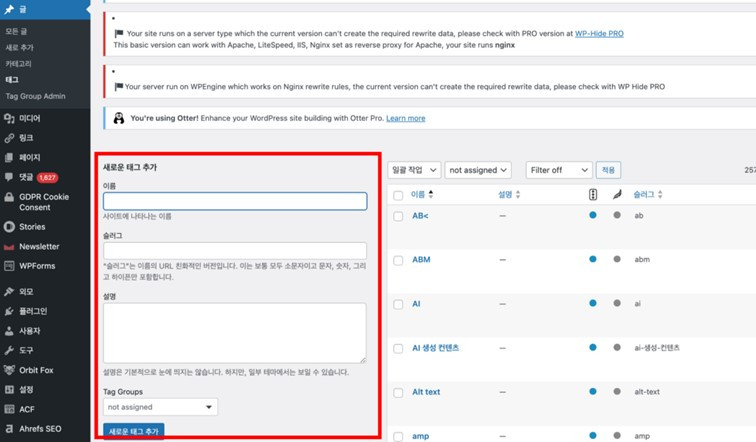Screen dimensions: 756x442
Task: Open 카테고리 submenu item
Action: tap(18, 64)
